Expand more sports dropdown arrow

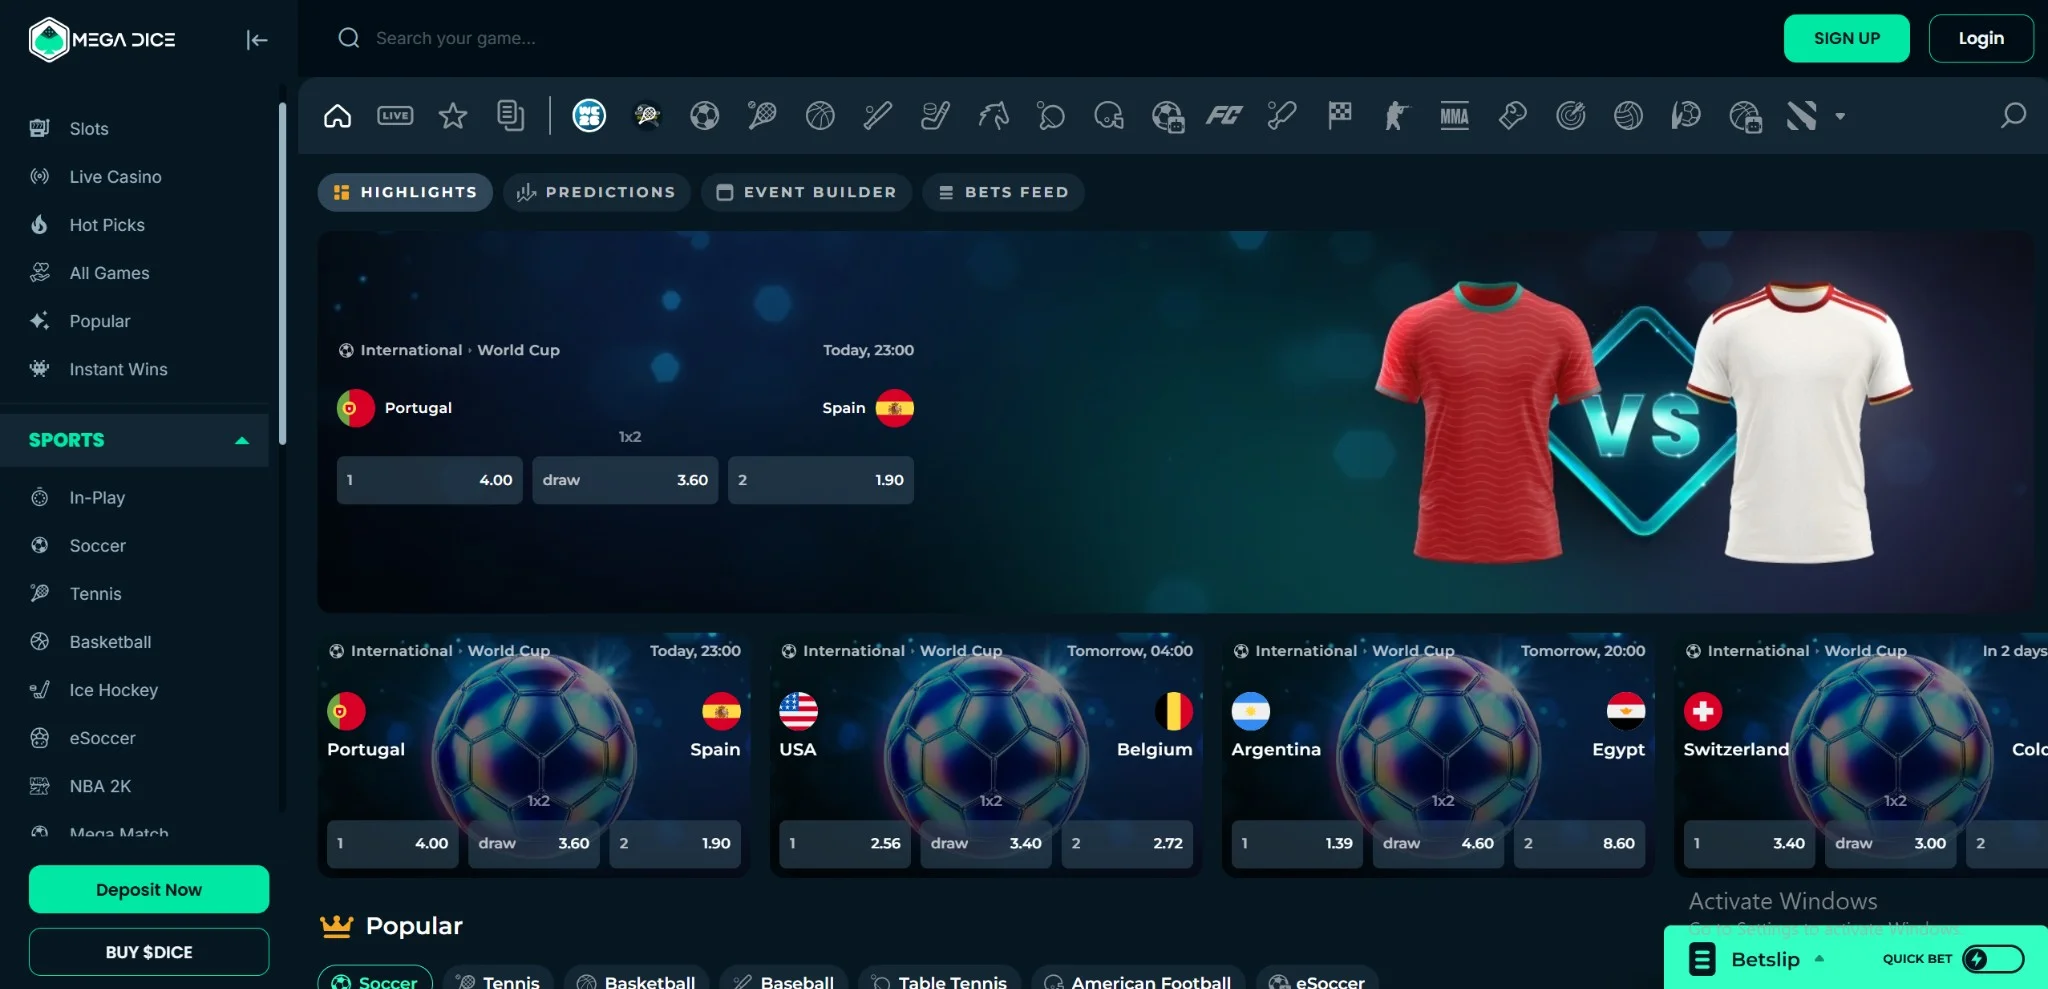[1840, 116]
